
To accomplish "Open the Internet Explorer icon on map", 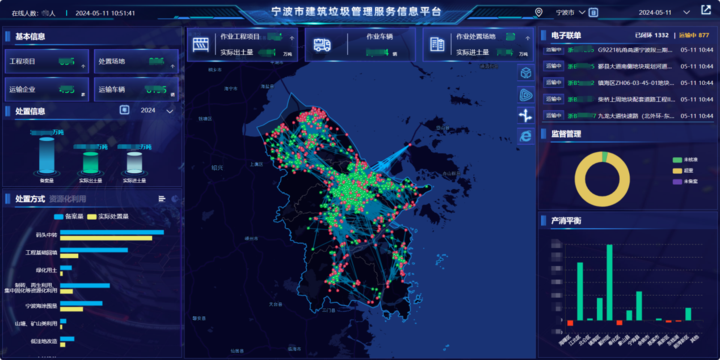I will coord(526,136).
